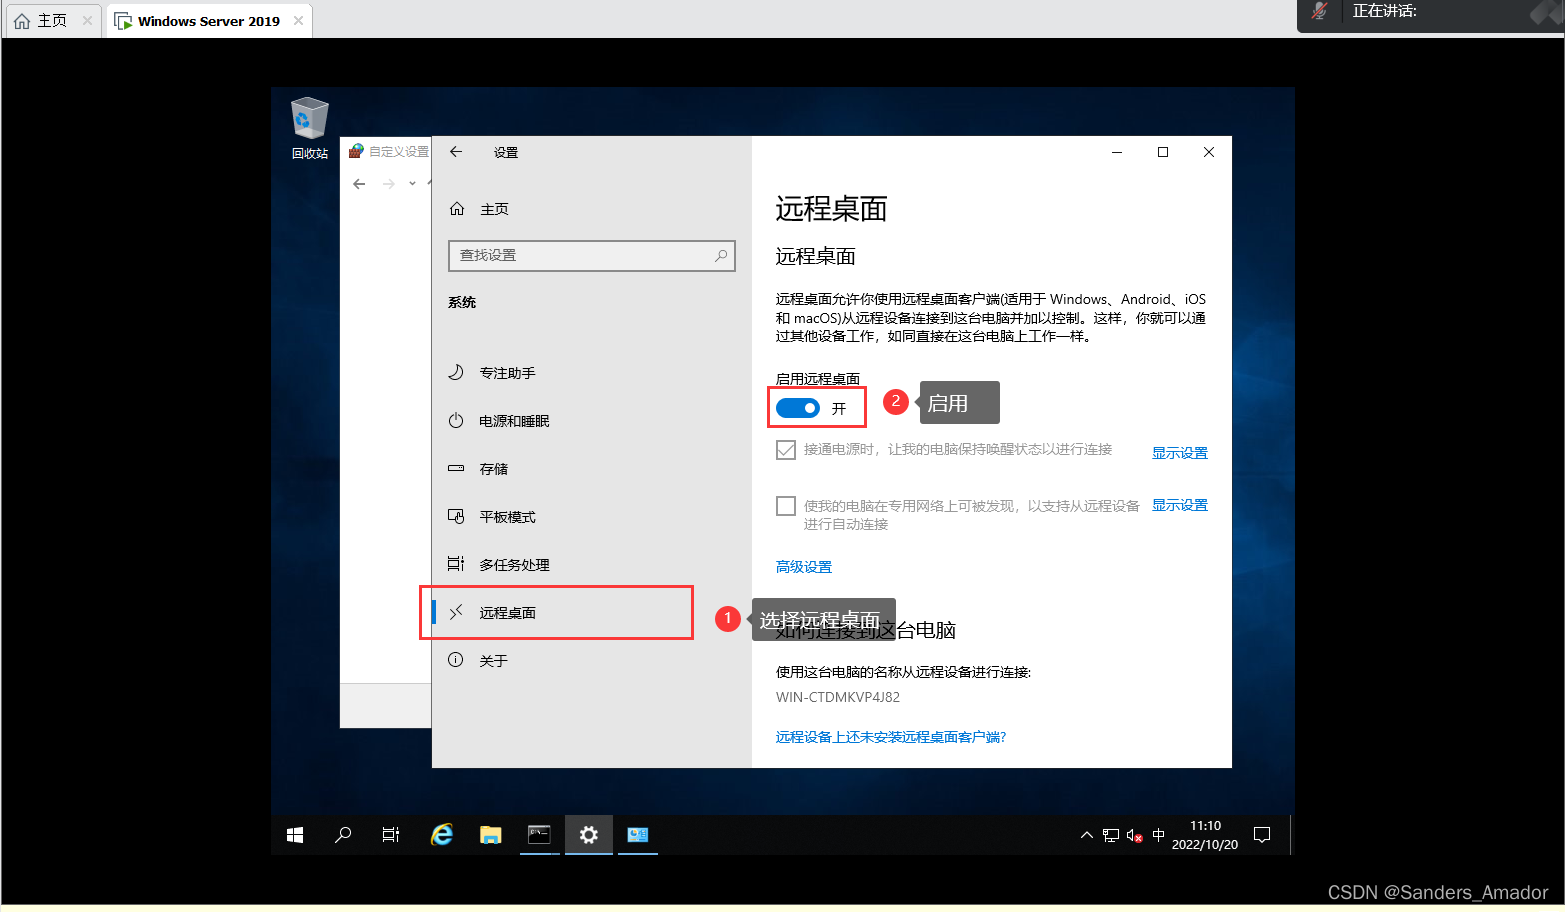Open Command Prompt taskbar icon
This screenshot has height=912, width=1565.
coord(539,835)
